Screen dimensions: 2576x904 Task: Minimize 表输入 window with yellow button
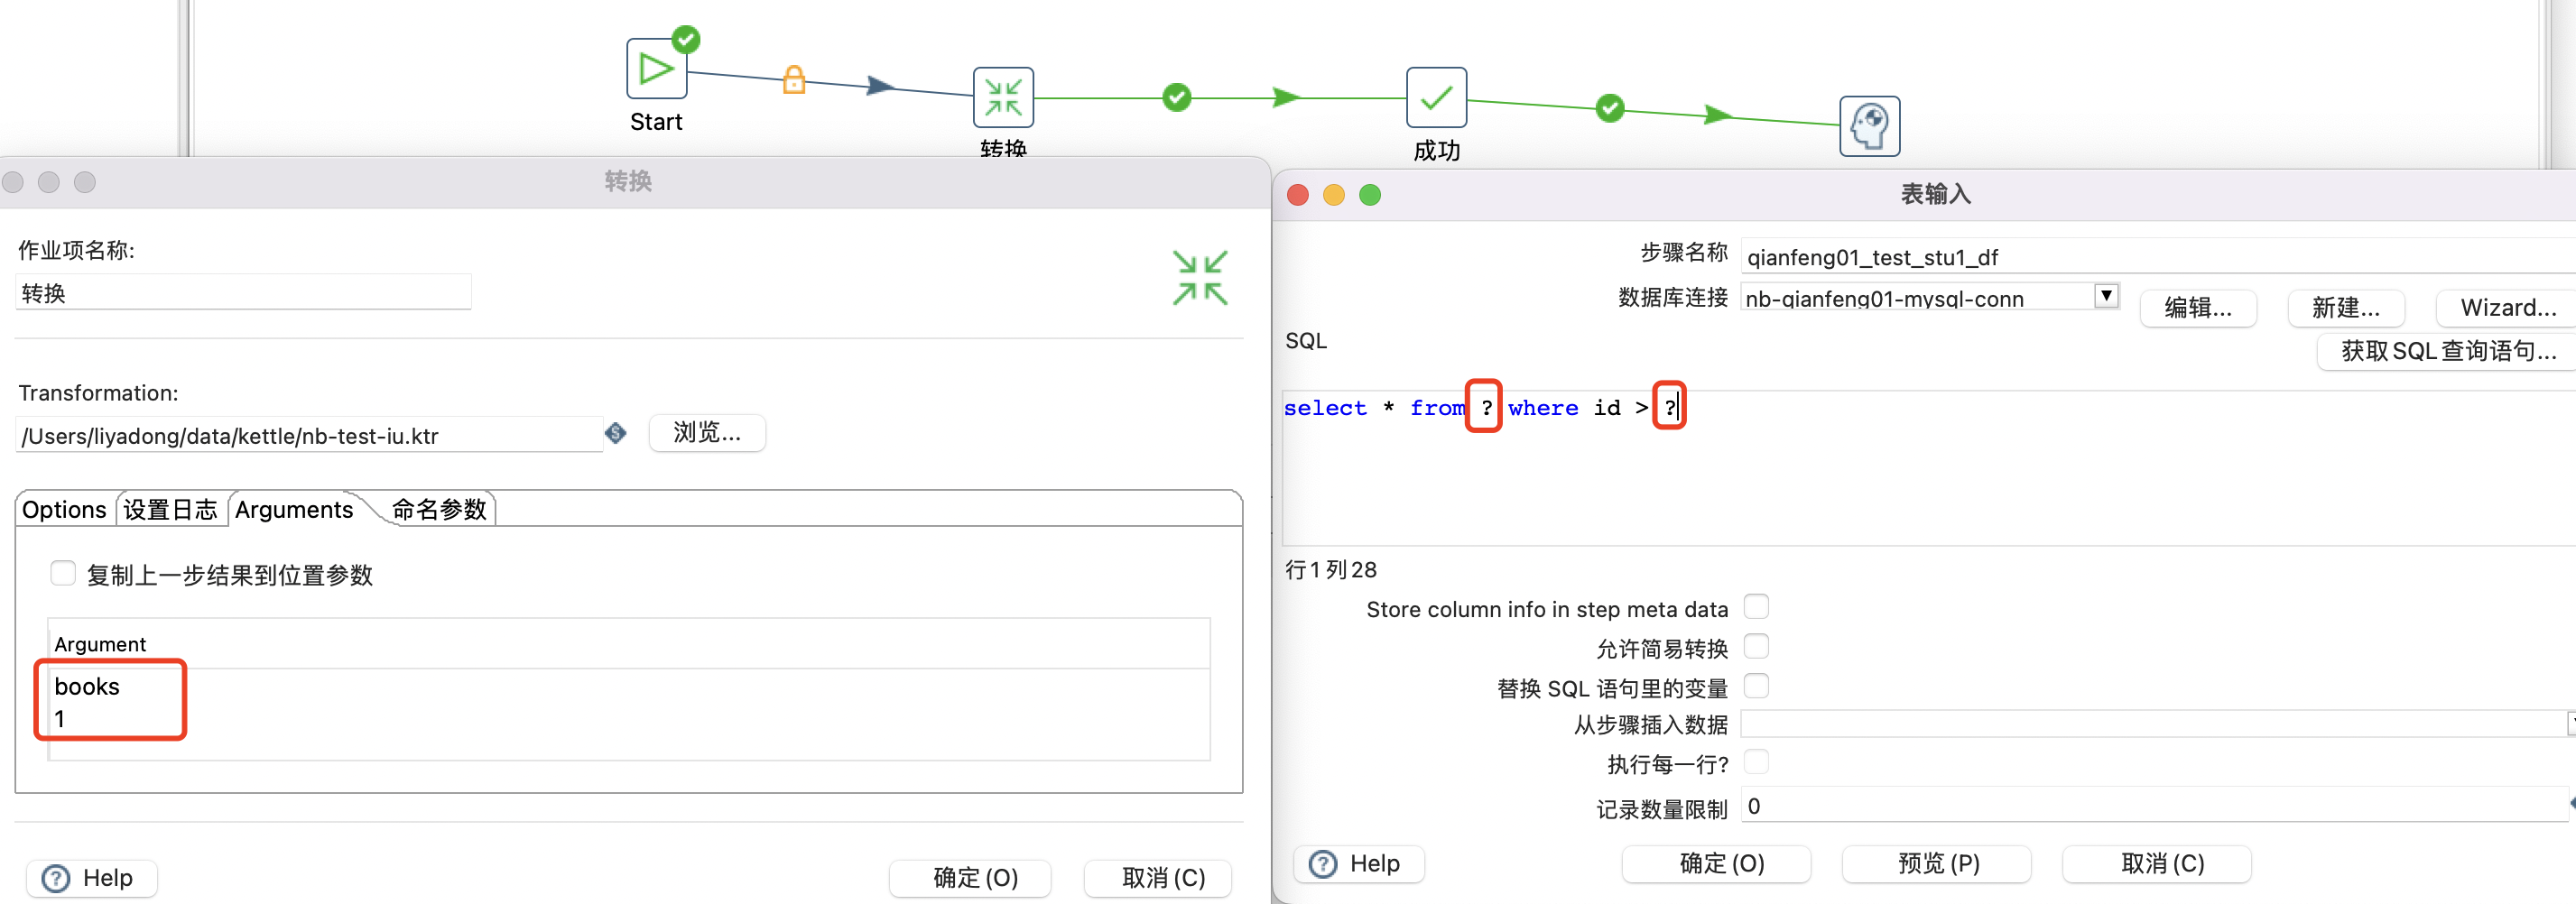(x=1334, y=194)
